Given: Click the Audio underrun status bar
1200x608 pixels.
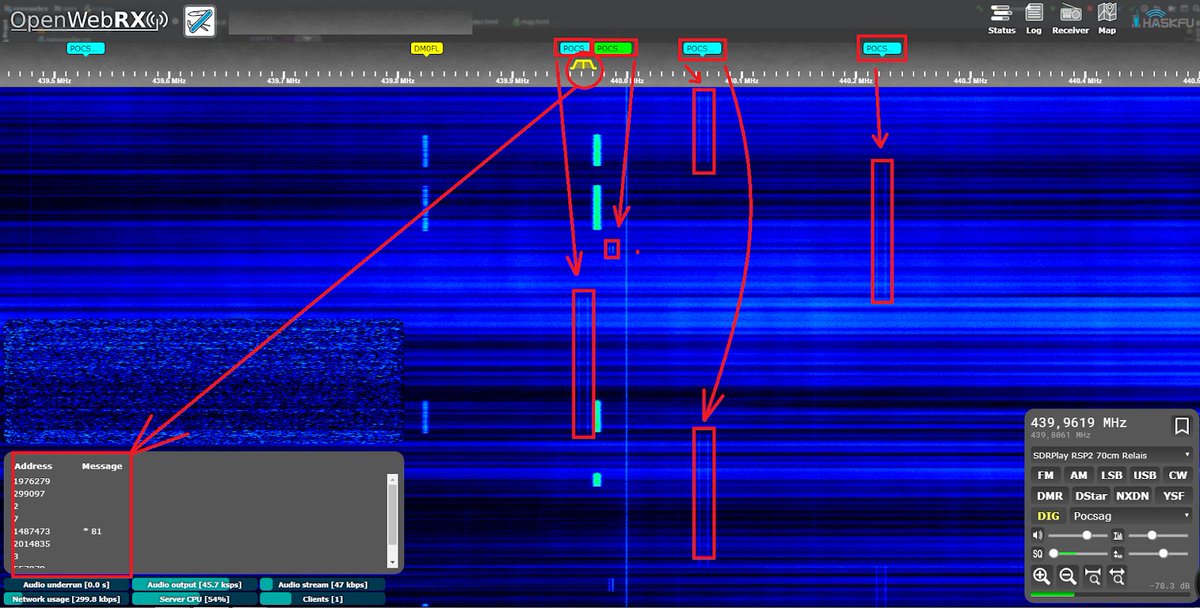Looking at the screenshot, I should coord(65,585).
